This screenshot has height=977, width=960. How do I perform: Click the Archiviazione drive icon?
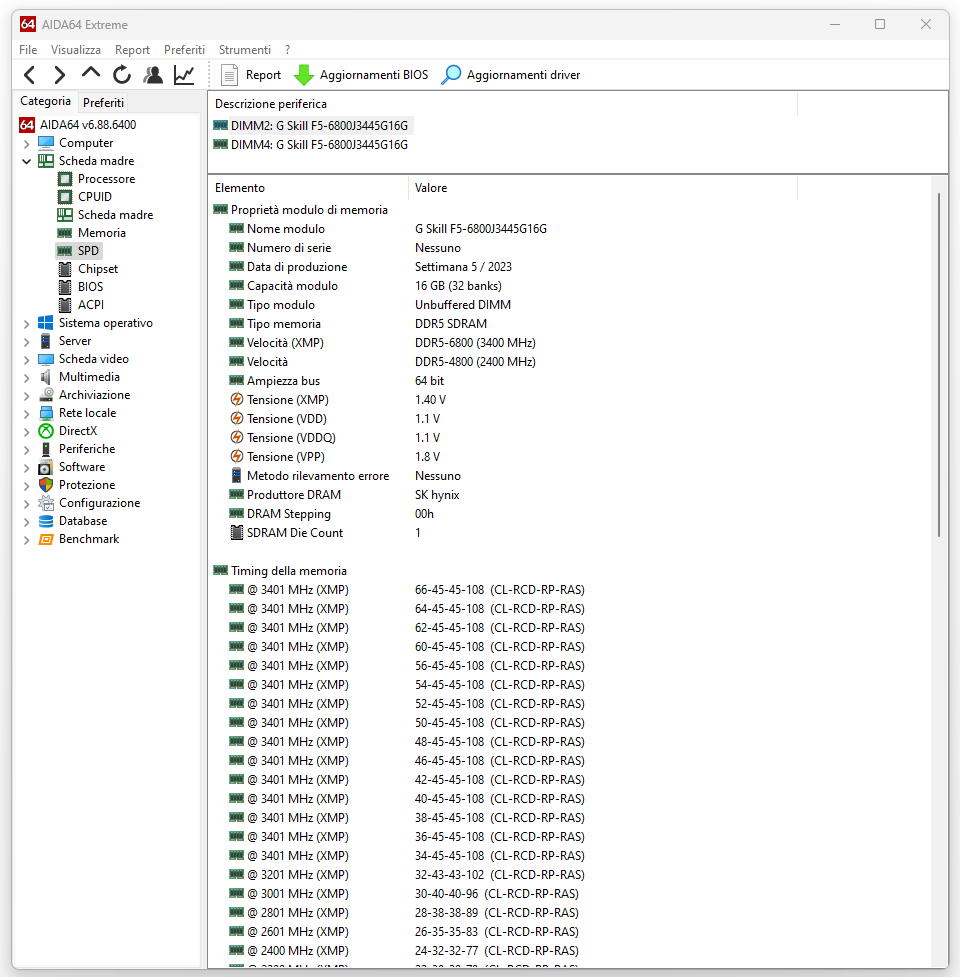point(45,395)
